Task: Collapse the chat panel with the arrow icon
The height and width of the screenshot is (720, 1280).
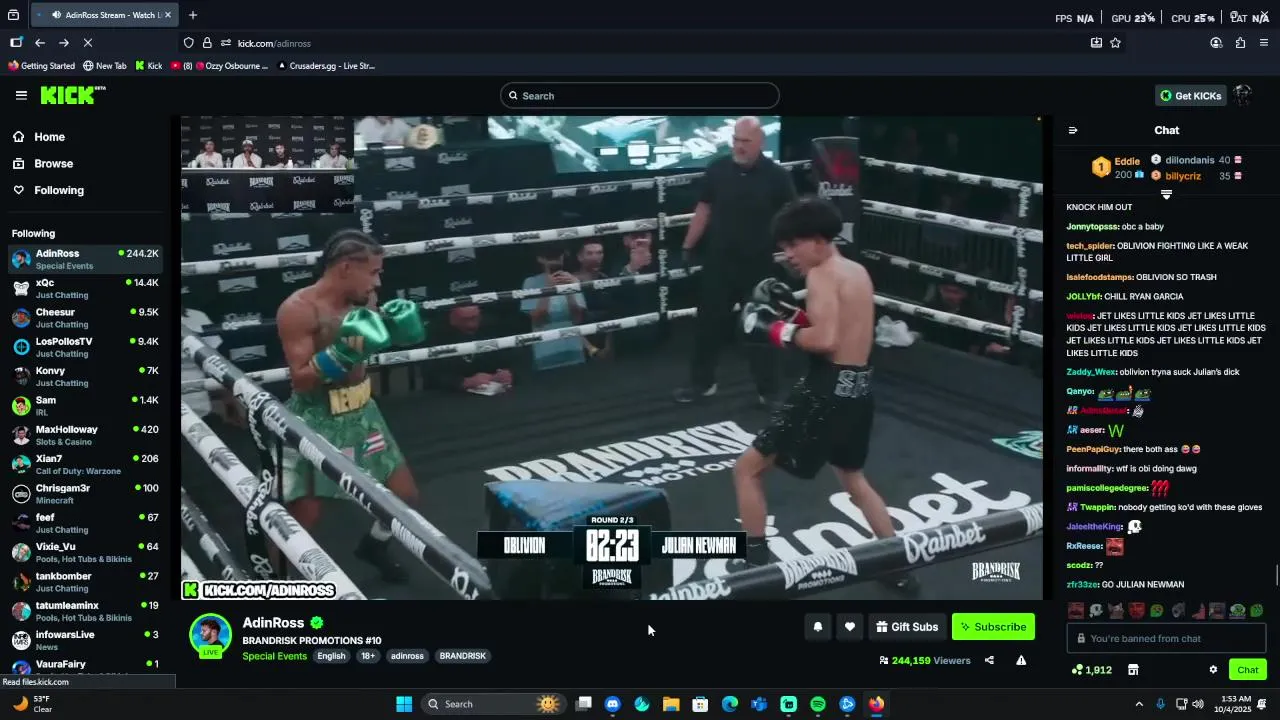Action: pos(1073,130)
